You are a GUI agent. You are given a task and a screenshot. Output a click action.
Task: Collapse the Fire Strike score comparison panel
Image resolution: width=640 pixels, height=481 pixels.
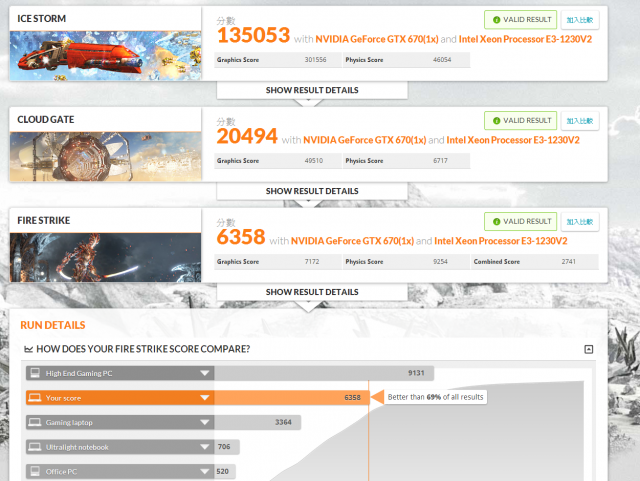click(x=589, y=349)
